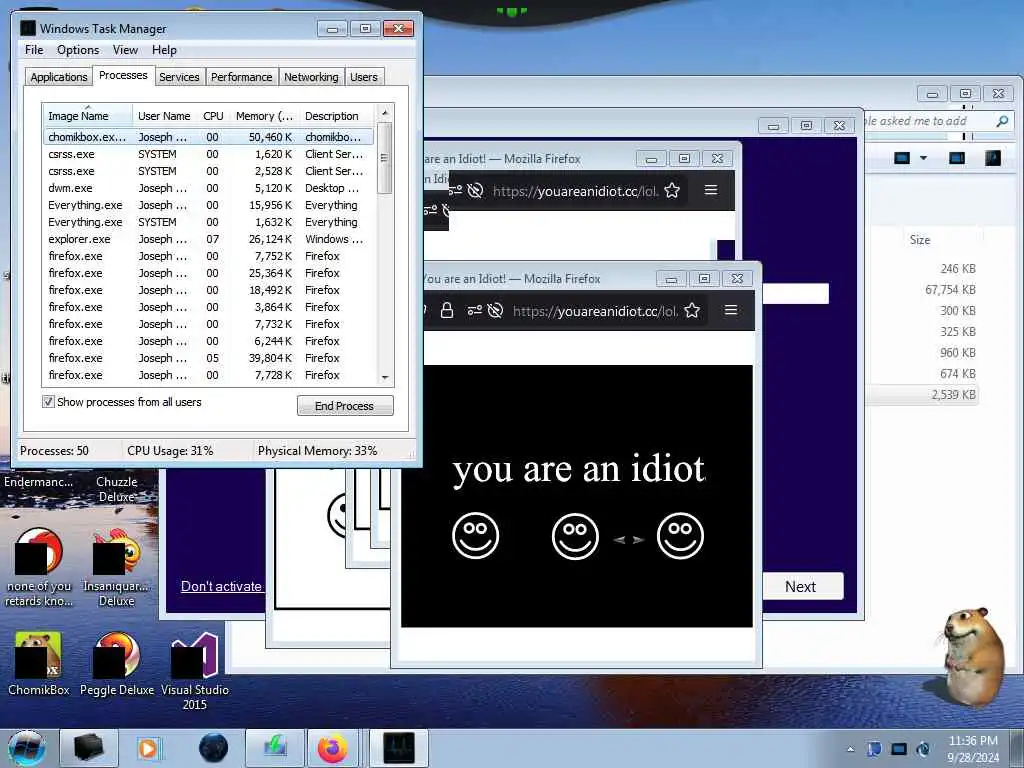
Task: Open the dark globe taskbar icon
Action: [x=214, y=748]
